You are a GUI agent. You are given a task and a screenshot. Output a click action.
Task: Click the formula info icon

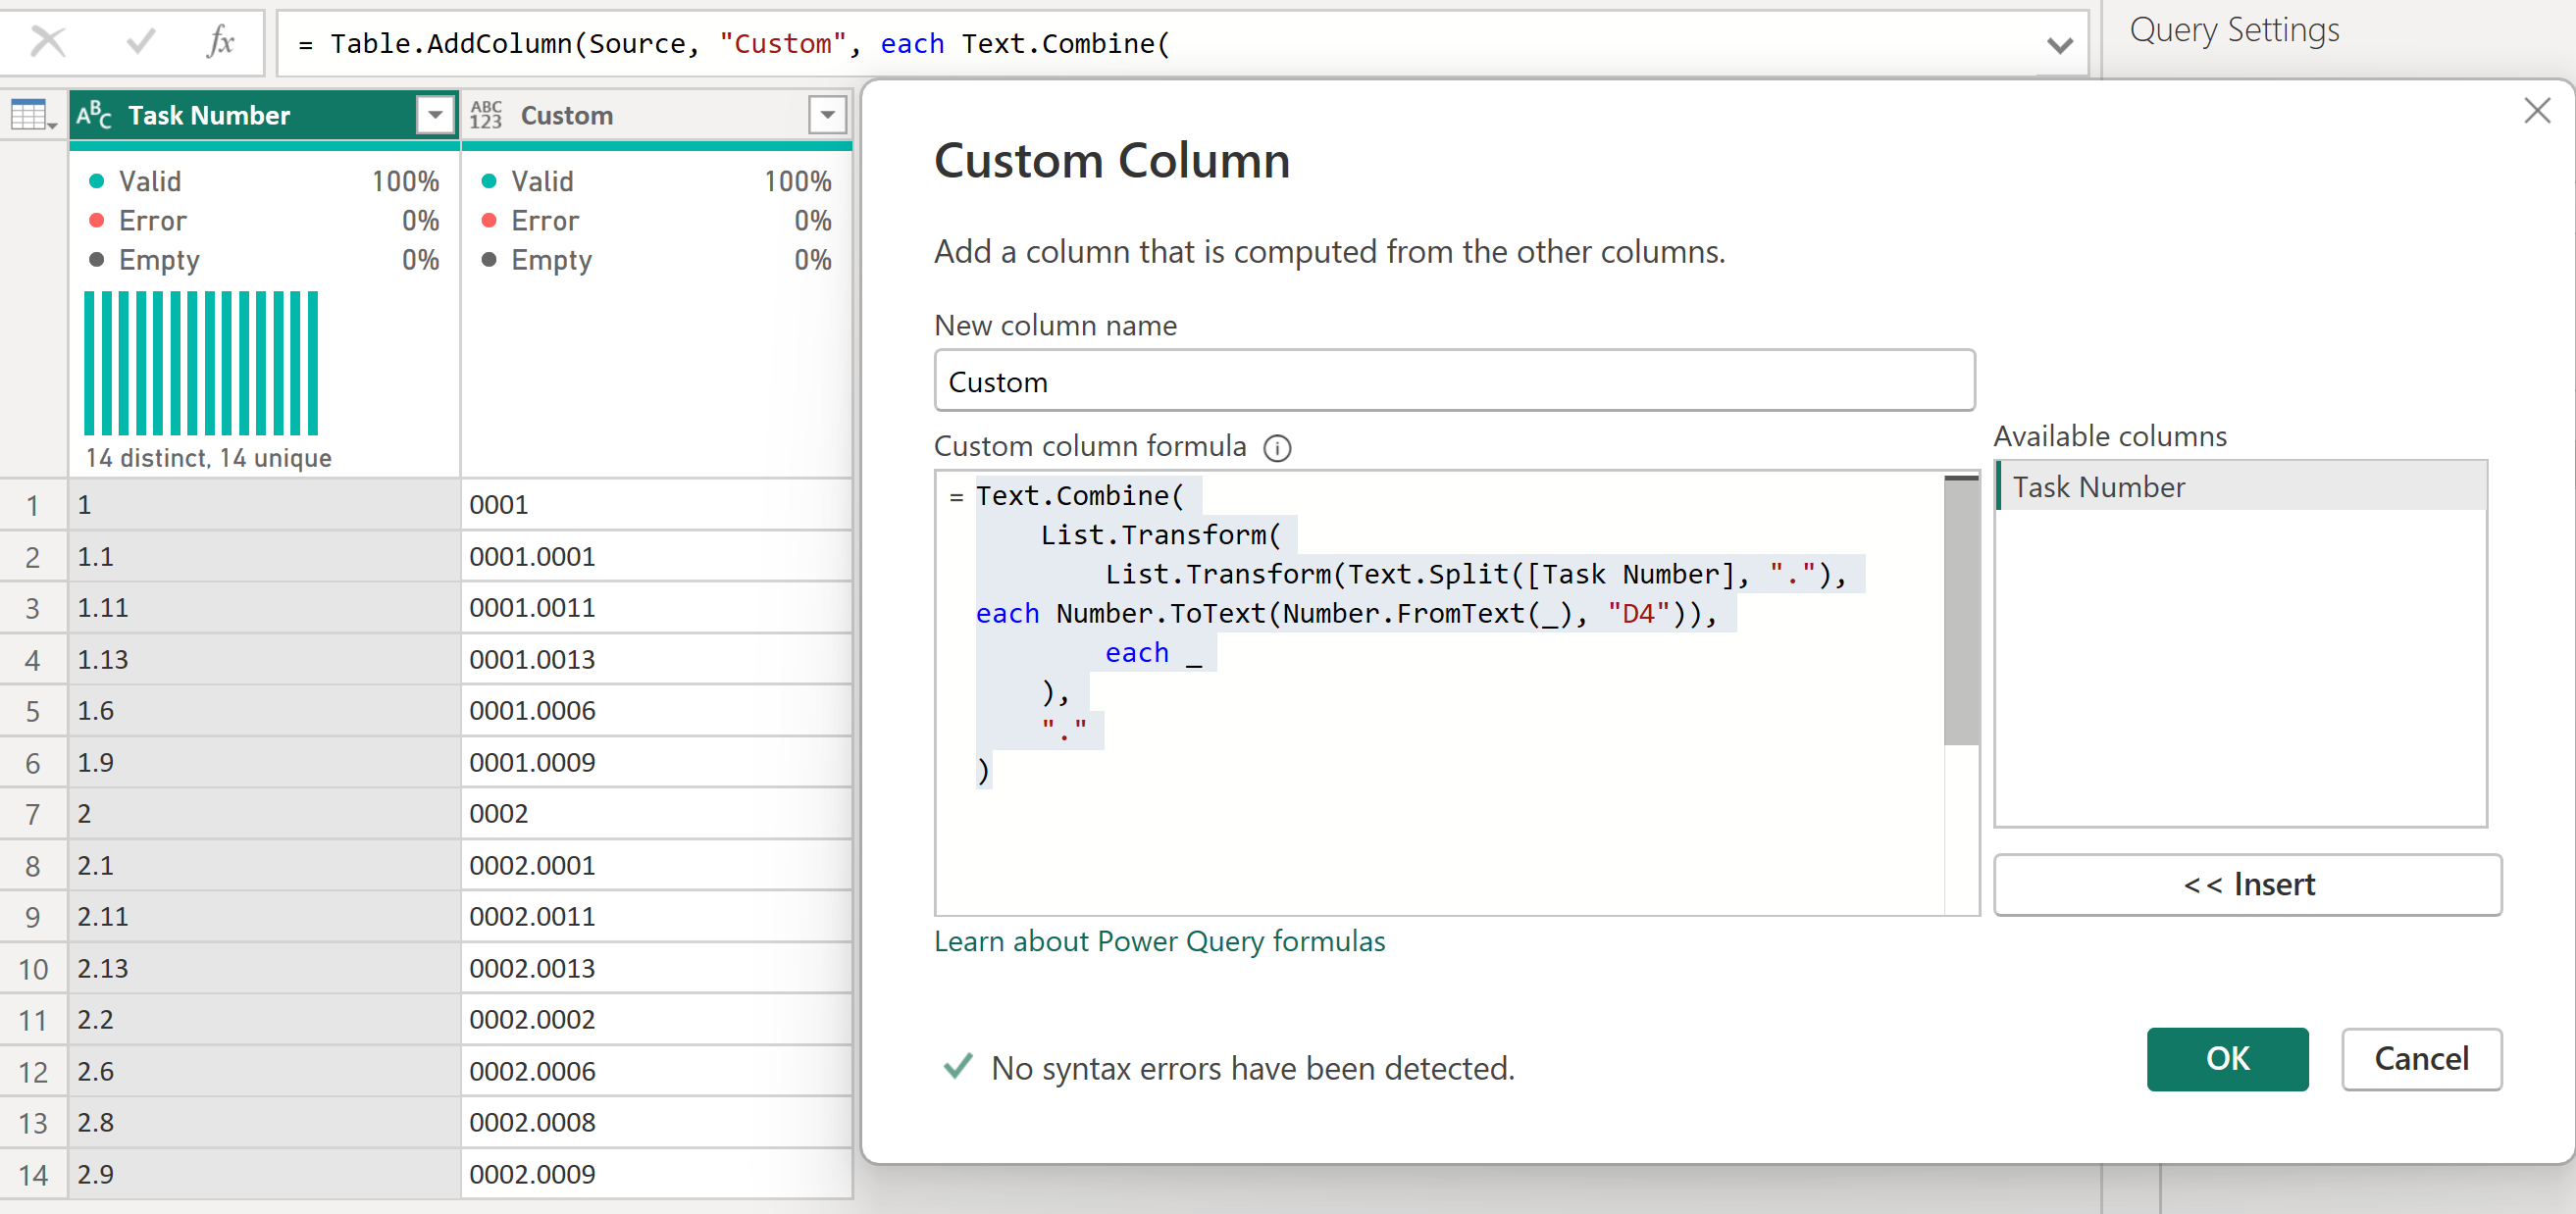[x=1277, y=447]
